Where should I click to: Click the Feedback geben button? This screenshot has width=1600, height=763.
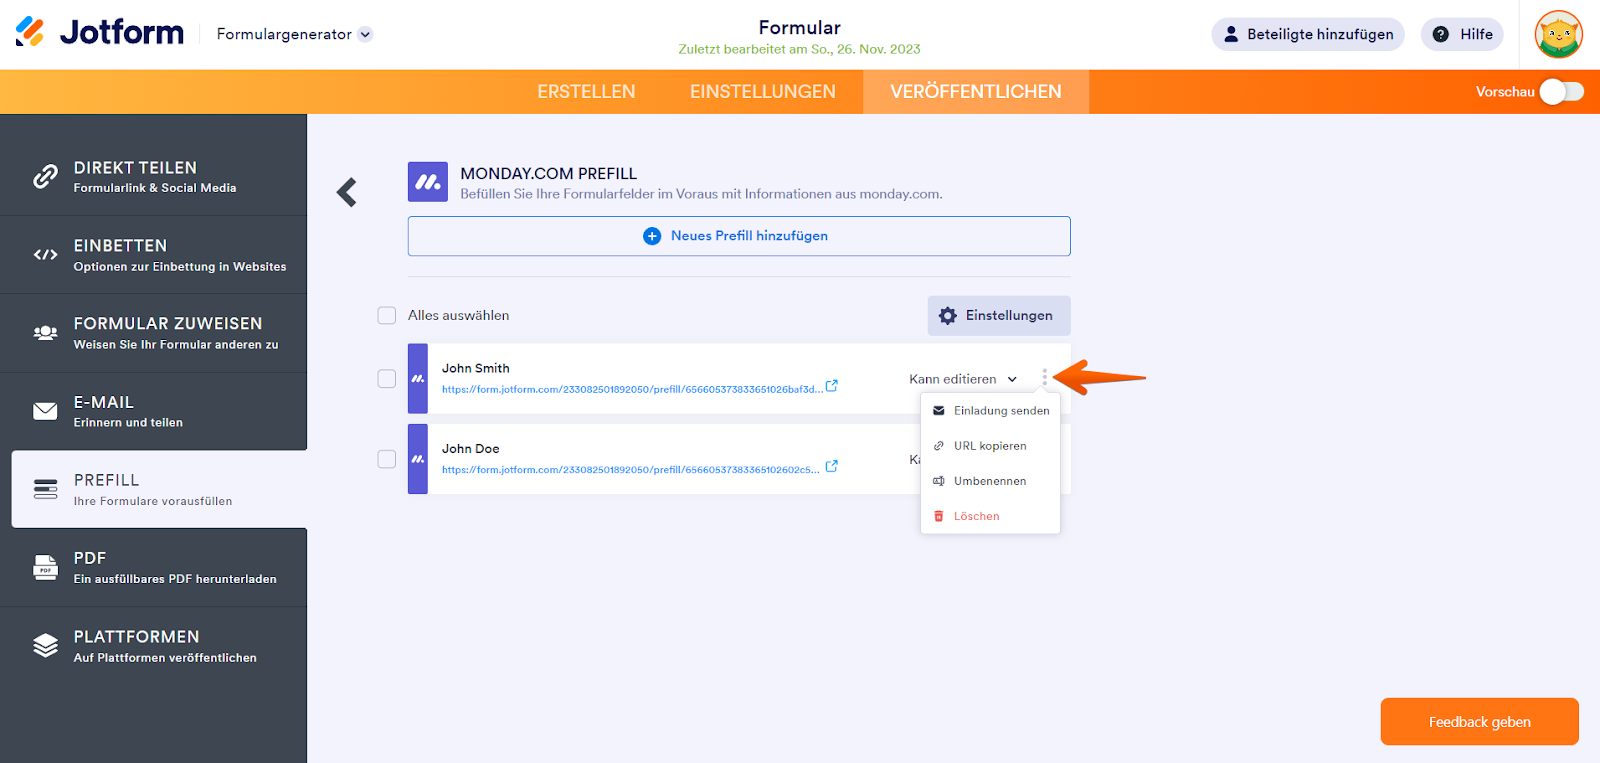pos(1479,722)
